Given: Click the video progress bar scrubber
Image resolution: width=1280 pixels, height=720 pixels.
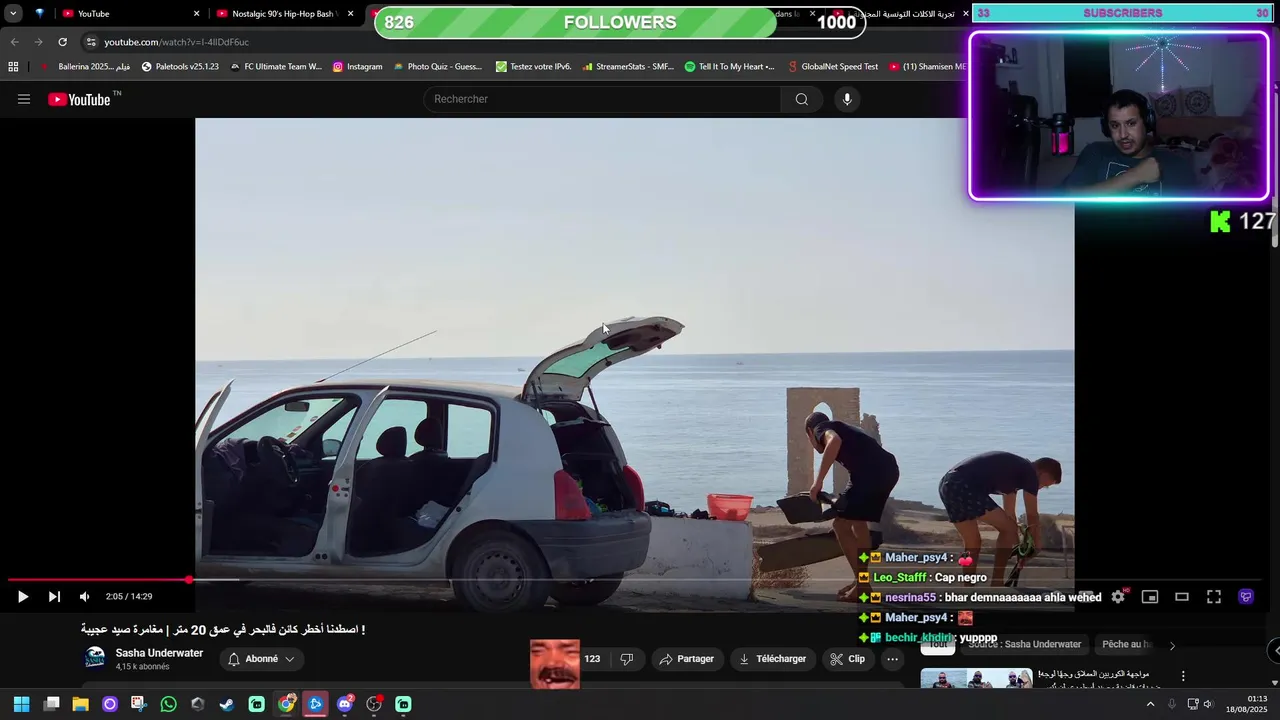Looking at the screenshot, I should pyautogui.click(x=189, y=579).
